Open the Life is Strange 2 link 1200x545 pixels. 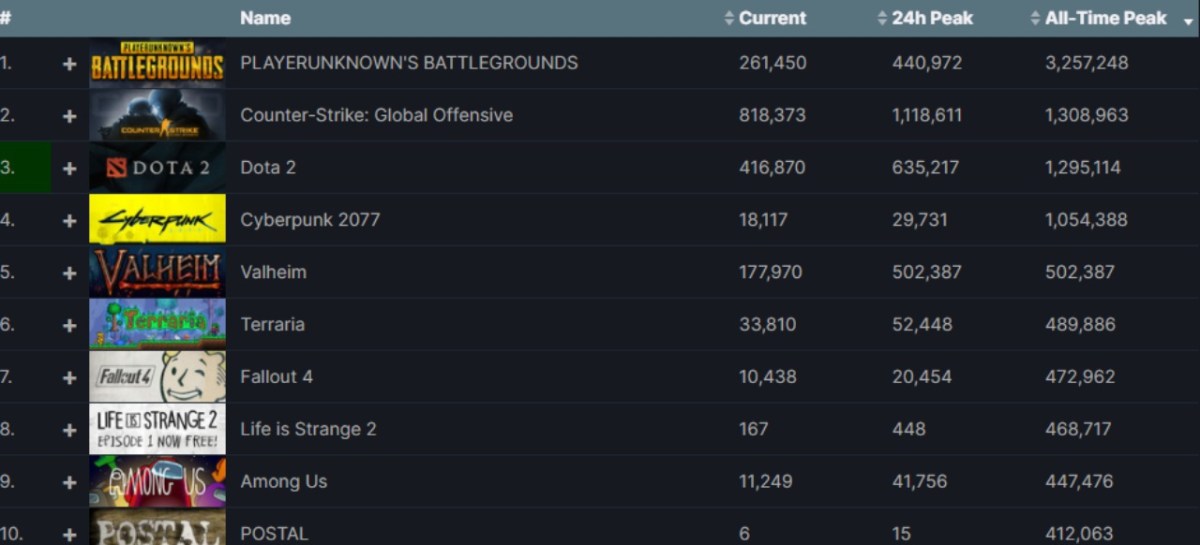pyautogui.click(x=308, y=429)
